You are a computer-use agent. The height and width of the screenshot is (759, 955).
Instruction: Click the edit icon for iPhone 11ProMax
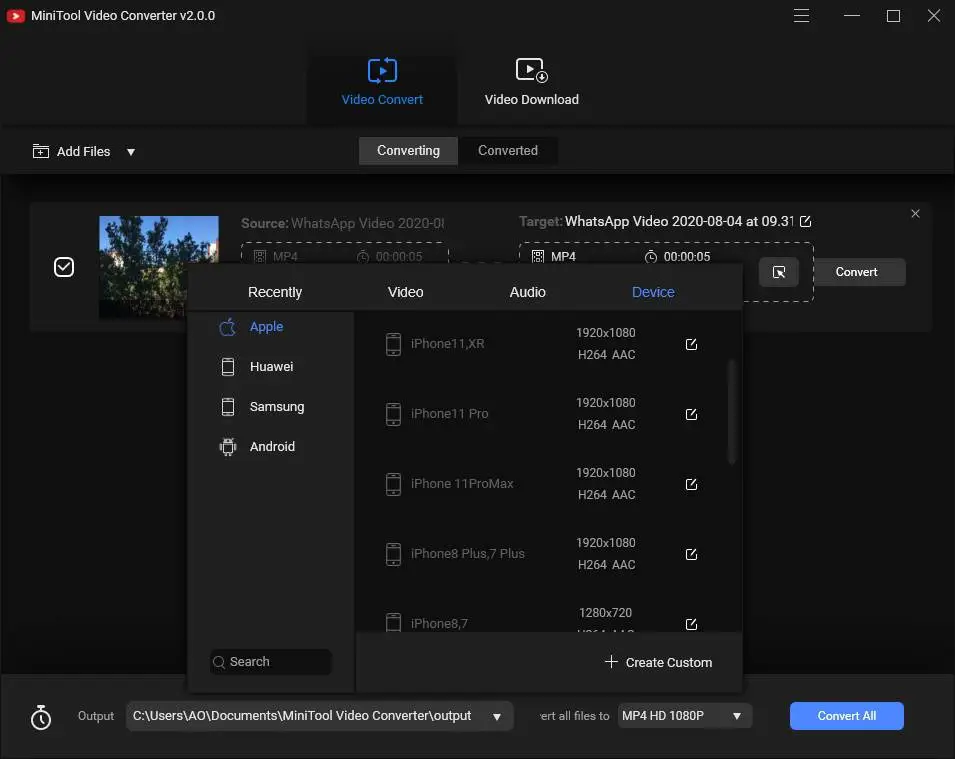[691, 484]
